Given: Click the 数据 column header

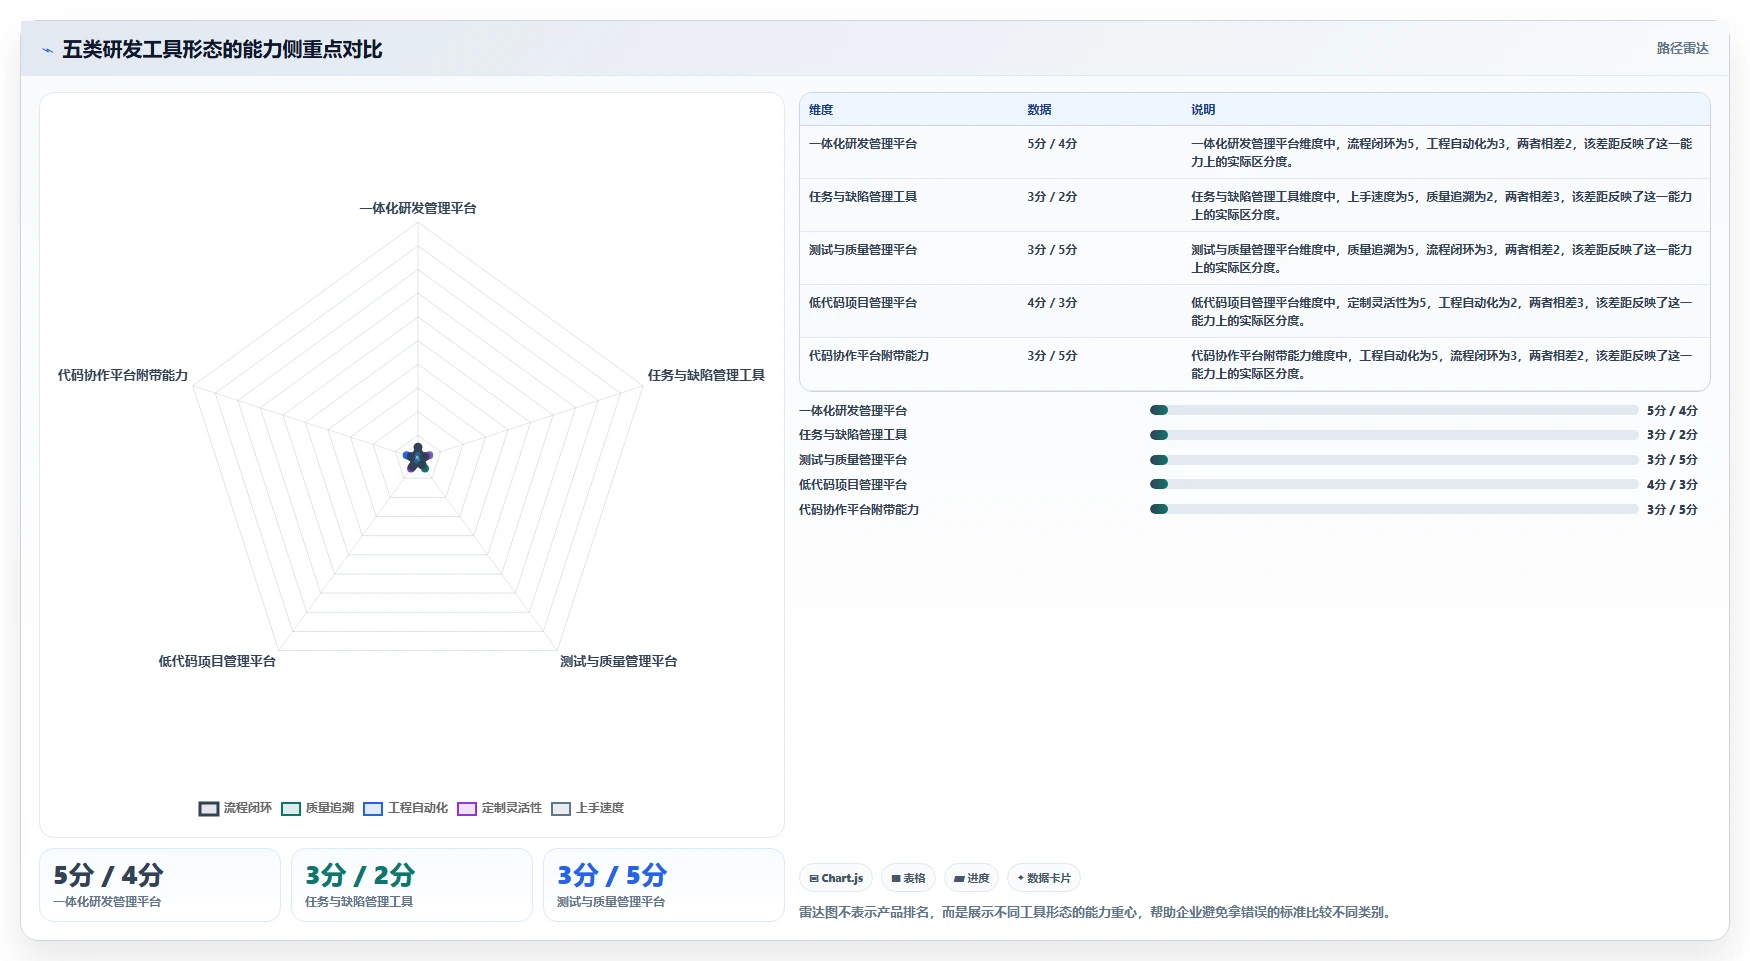Looking at the screenshot, I should click(x=1039, y=110).
